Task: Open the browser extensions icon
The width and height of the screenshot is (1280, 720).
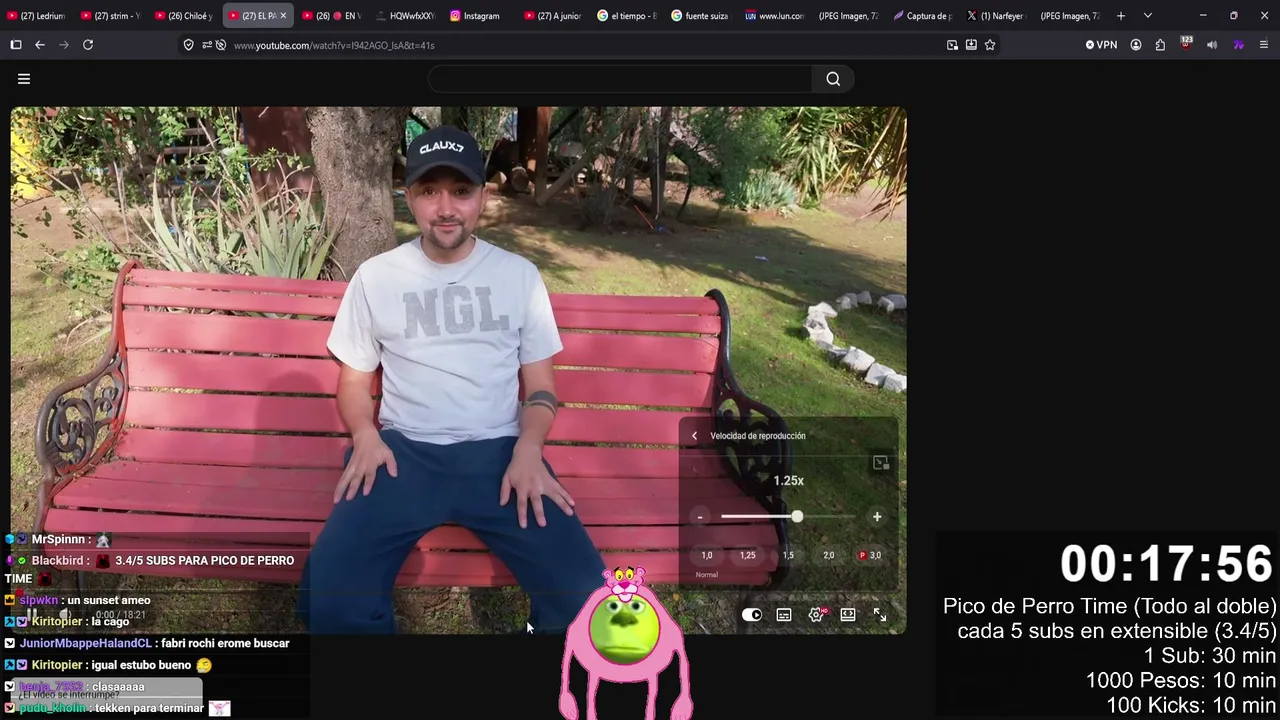Action: (1160, 45)
